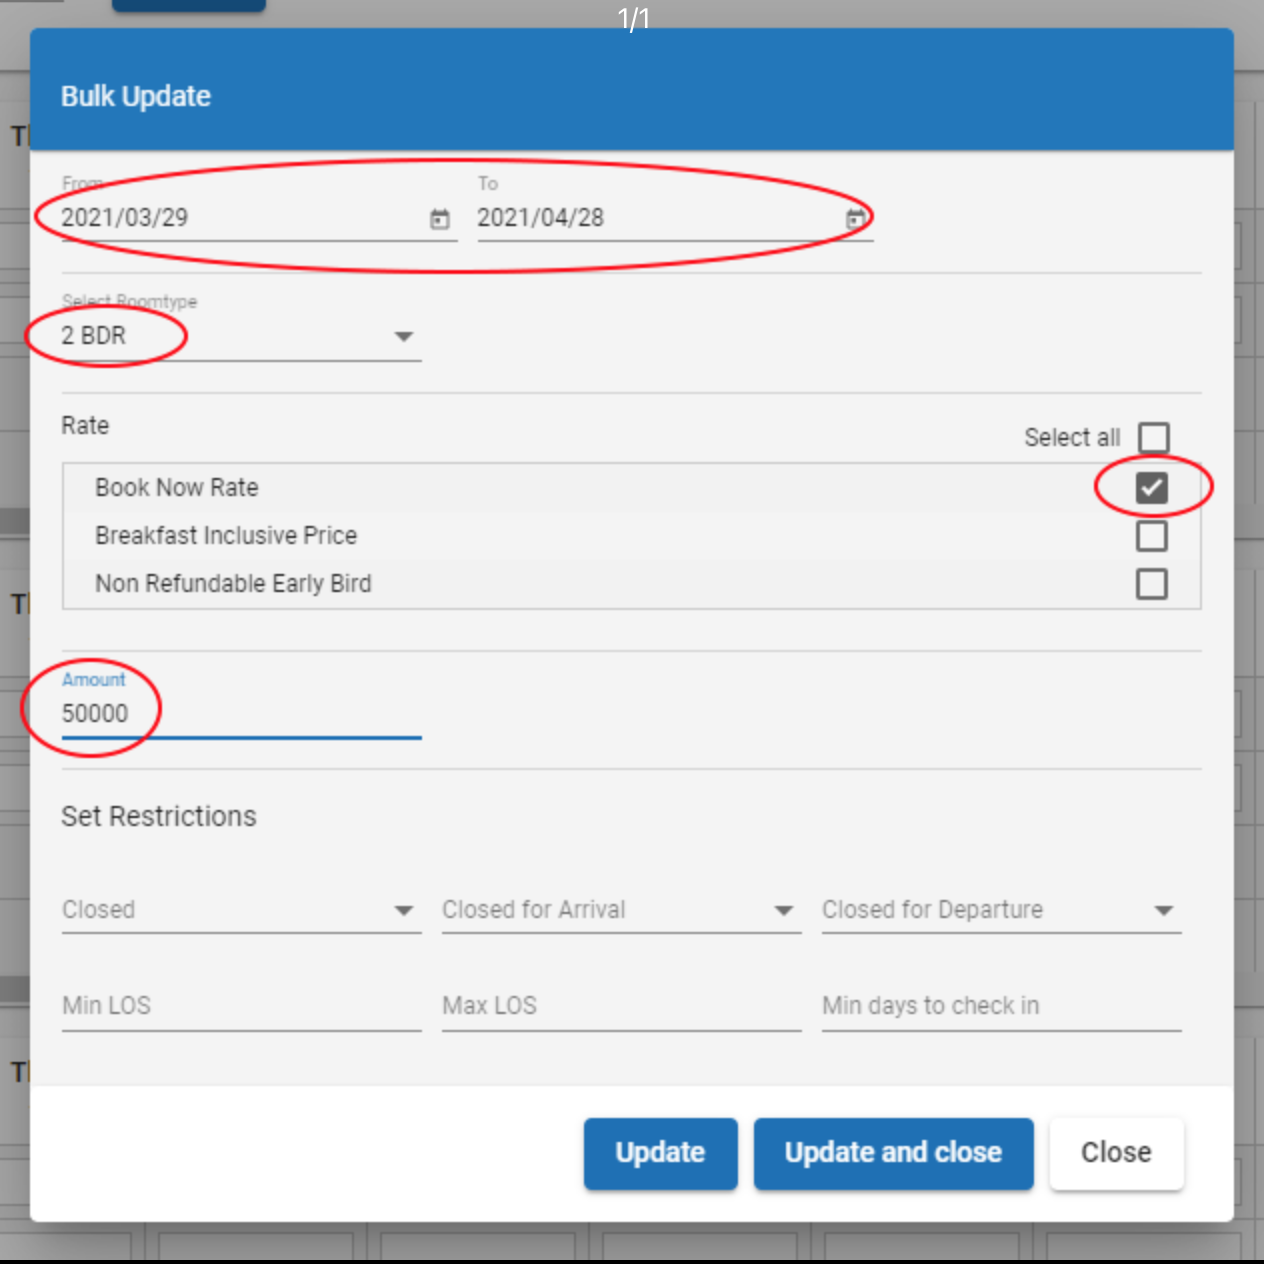This screenshot has width=1264, height=1264.
Task: Select the Book Now Rate row label
Action: 177,488
